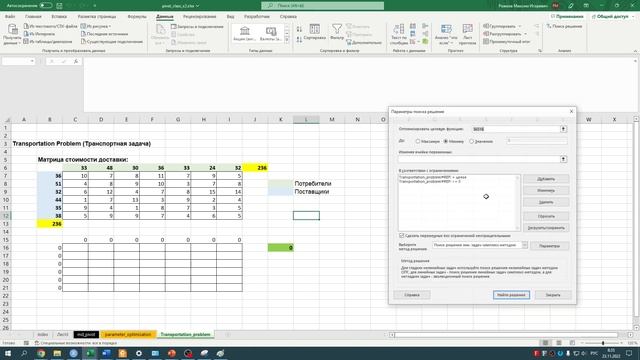Select the Stocks (Акции) data type
The image size is (640, 360).
pos(244,33)
